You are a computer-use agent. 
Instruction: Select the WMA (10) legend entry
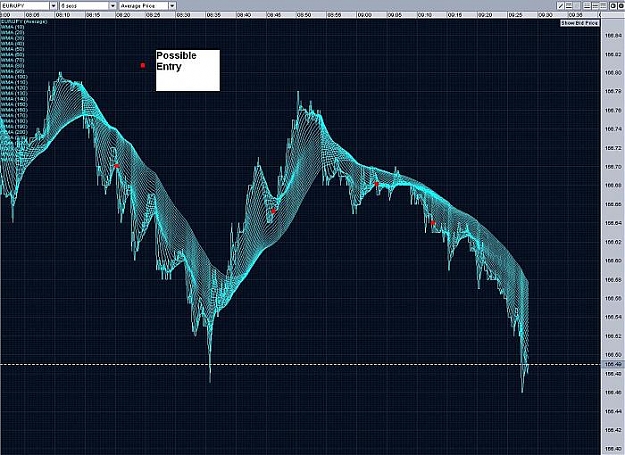click(13, 27)
